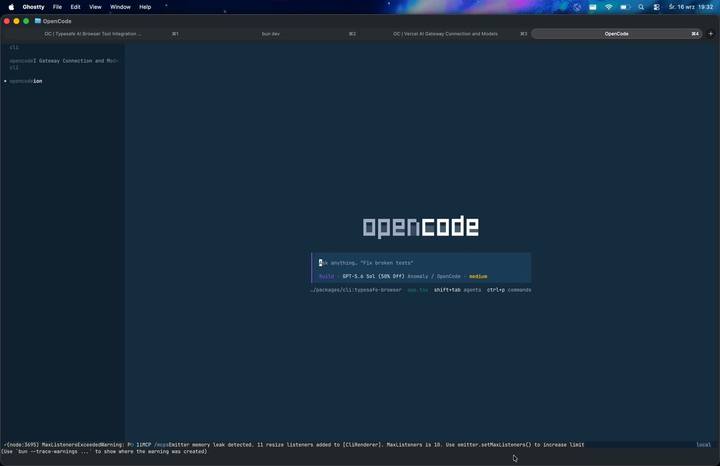Click the GPT model name in the prompt
The height and width of the screenshot is (466, 720).
(373, 276)
